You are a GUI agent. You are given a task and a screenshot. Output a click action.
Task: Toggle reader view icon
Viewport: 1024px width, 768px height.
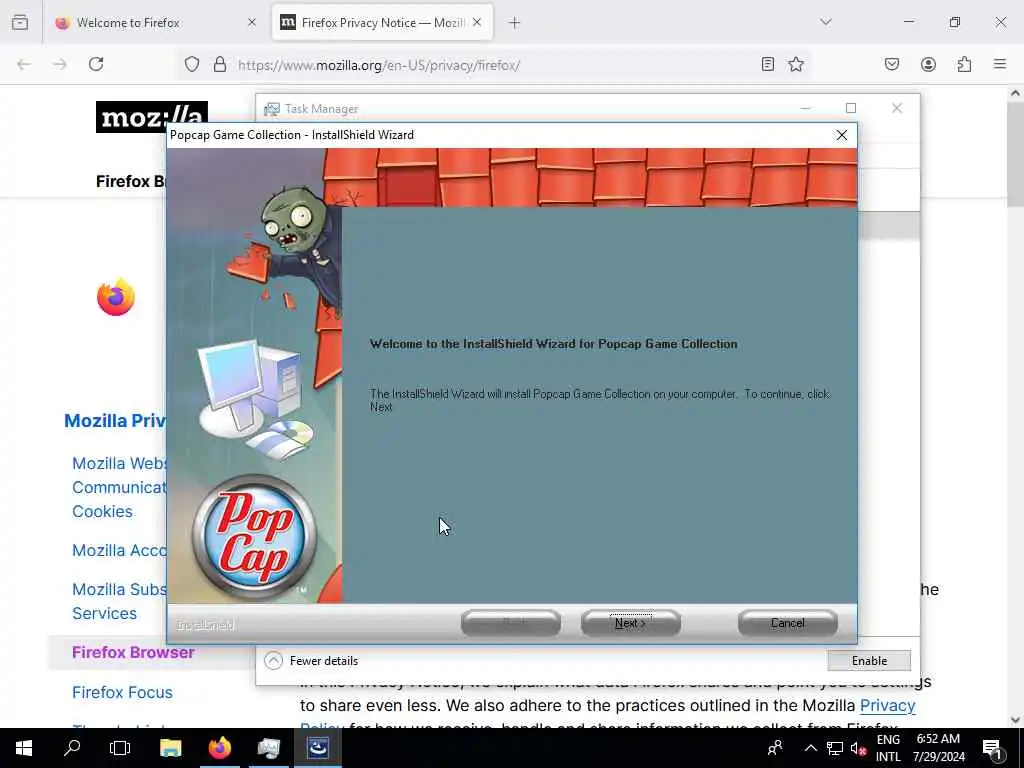point(768,64)
